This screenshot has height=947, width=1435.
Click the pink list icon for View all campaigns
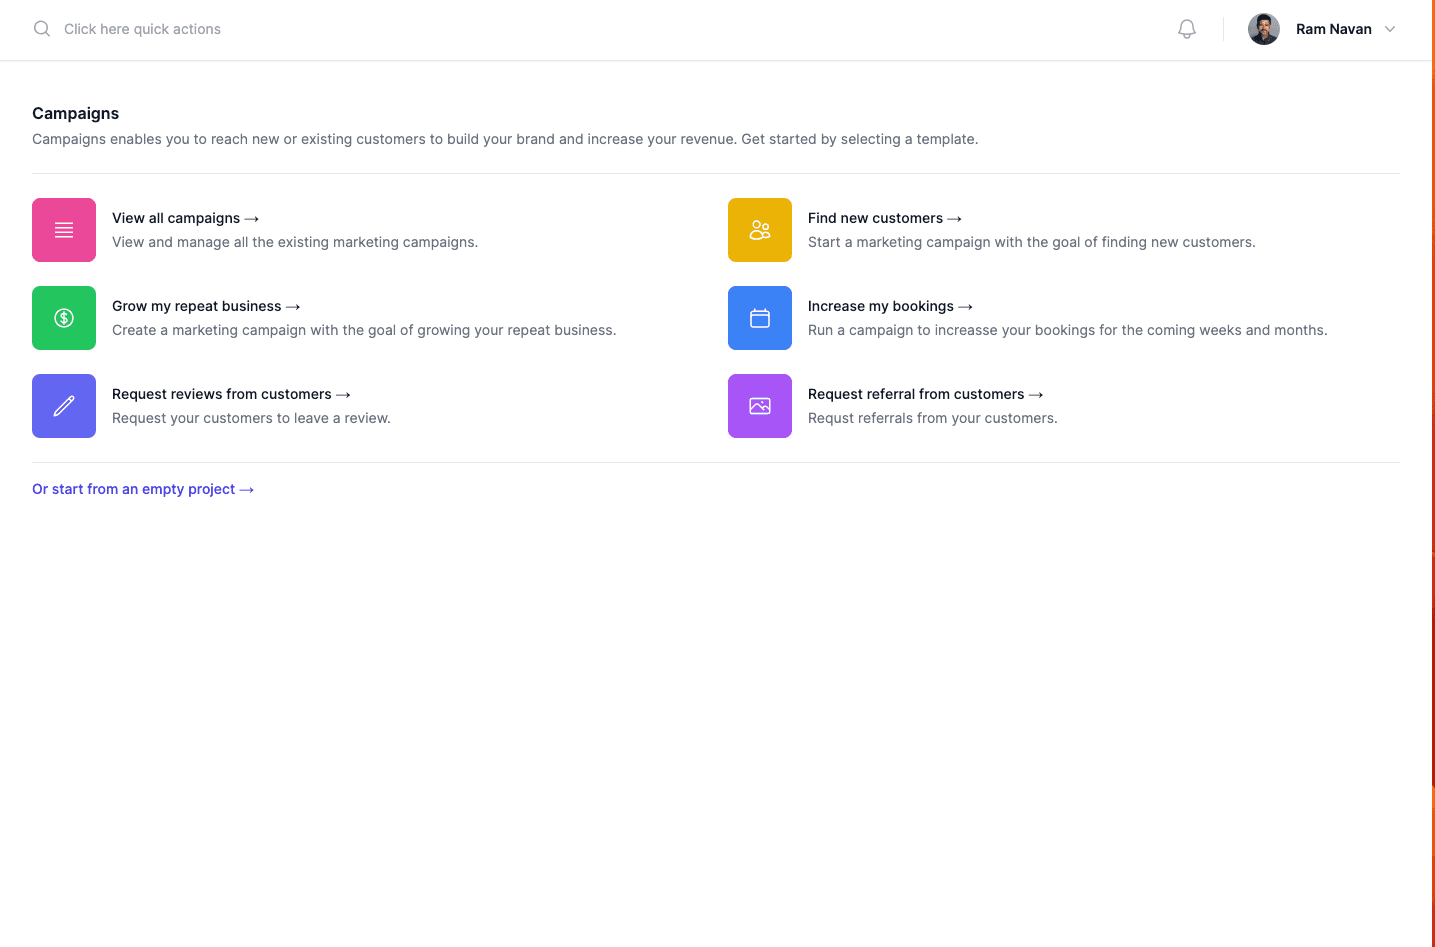pyautogui.click(x=64, y=229)
